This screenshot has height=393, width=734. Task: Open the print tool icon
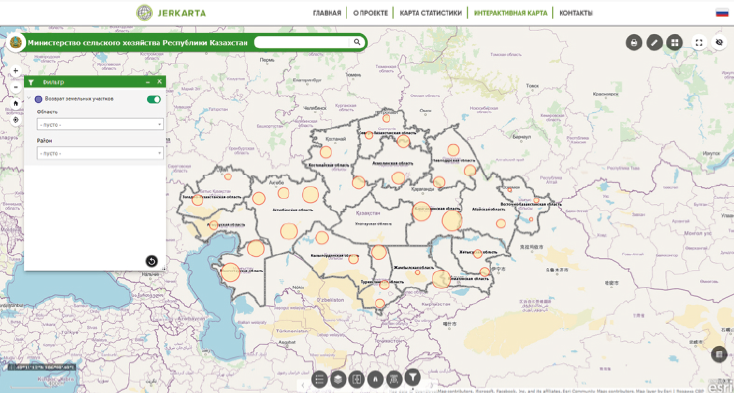pos(634,43)
